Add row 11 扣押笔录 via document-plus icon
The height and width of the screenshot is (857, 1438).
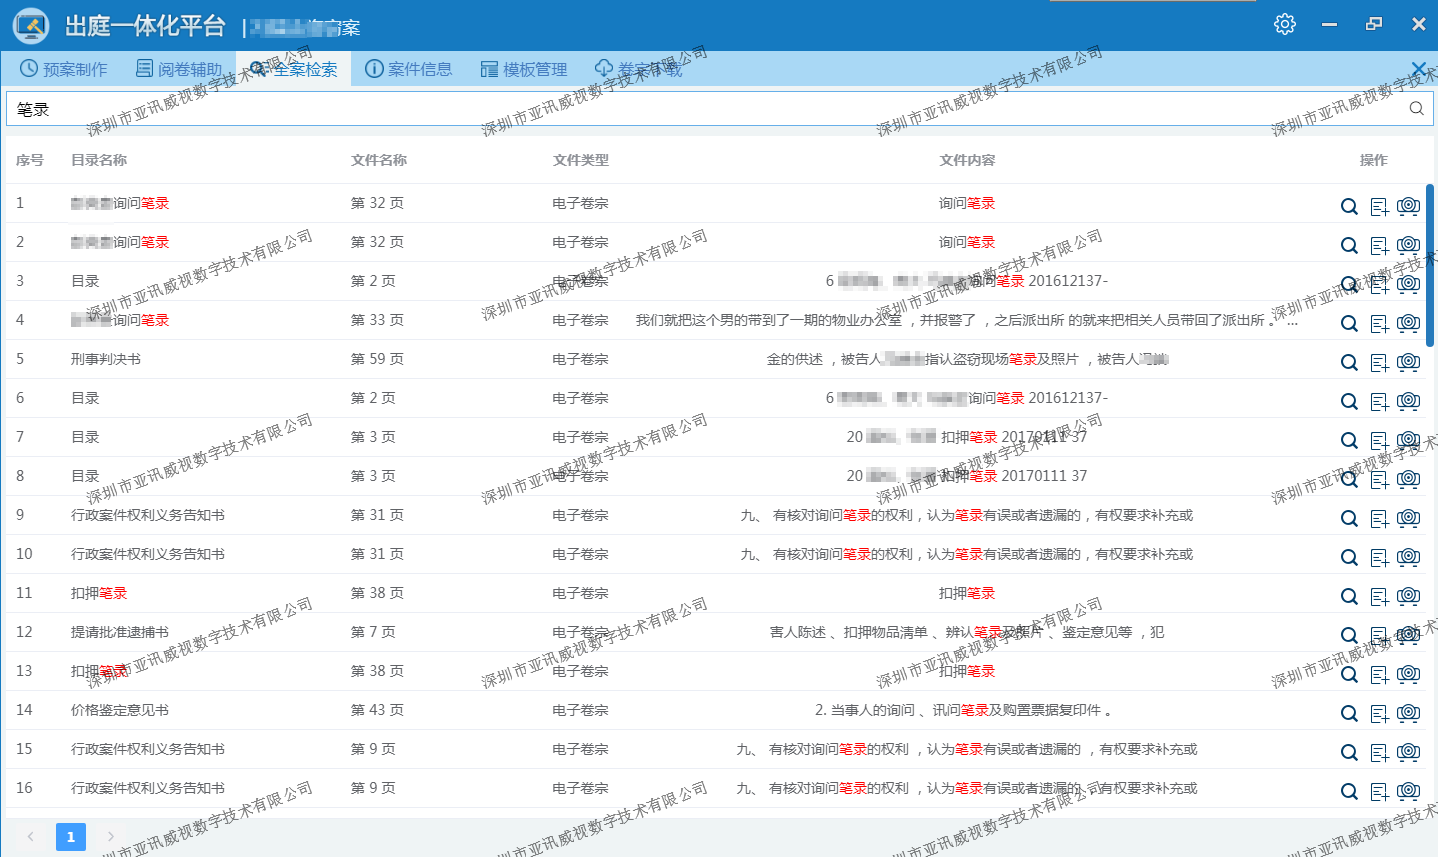[1379, 597]
